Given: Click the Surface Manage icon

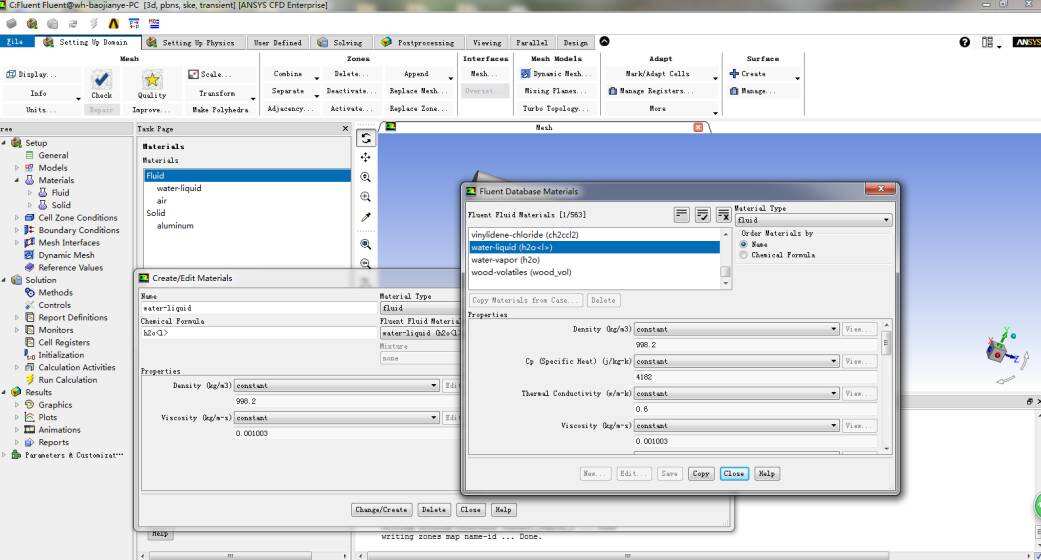Looking at the screenshot, I should pyautogui.click(x=734, y=91).
